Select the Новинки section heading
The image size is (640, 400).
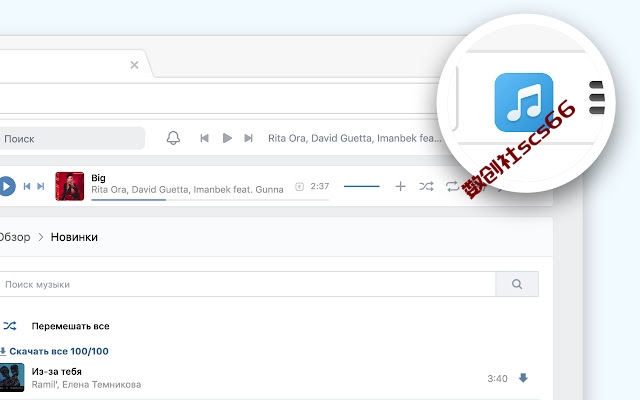click(x=74, y=237)
